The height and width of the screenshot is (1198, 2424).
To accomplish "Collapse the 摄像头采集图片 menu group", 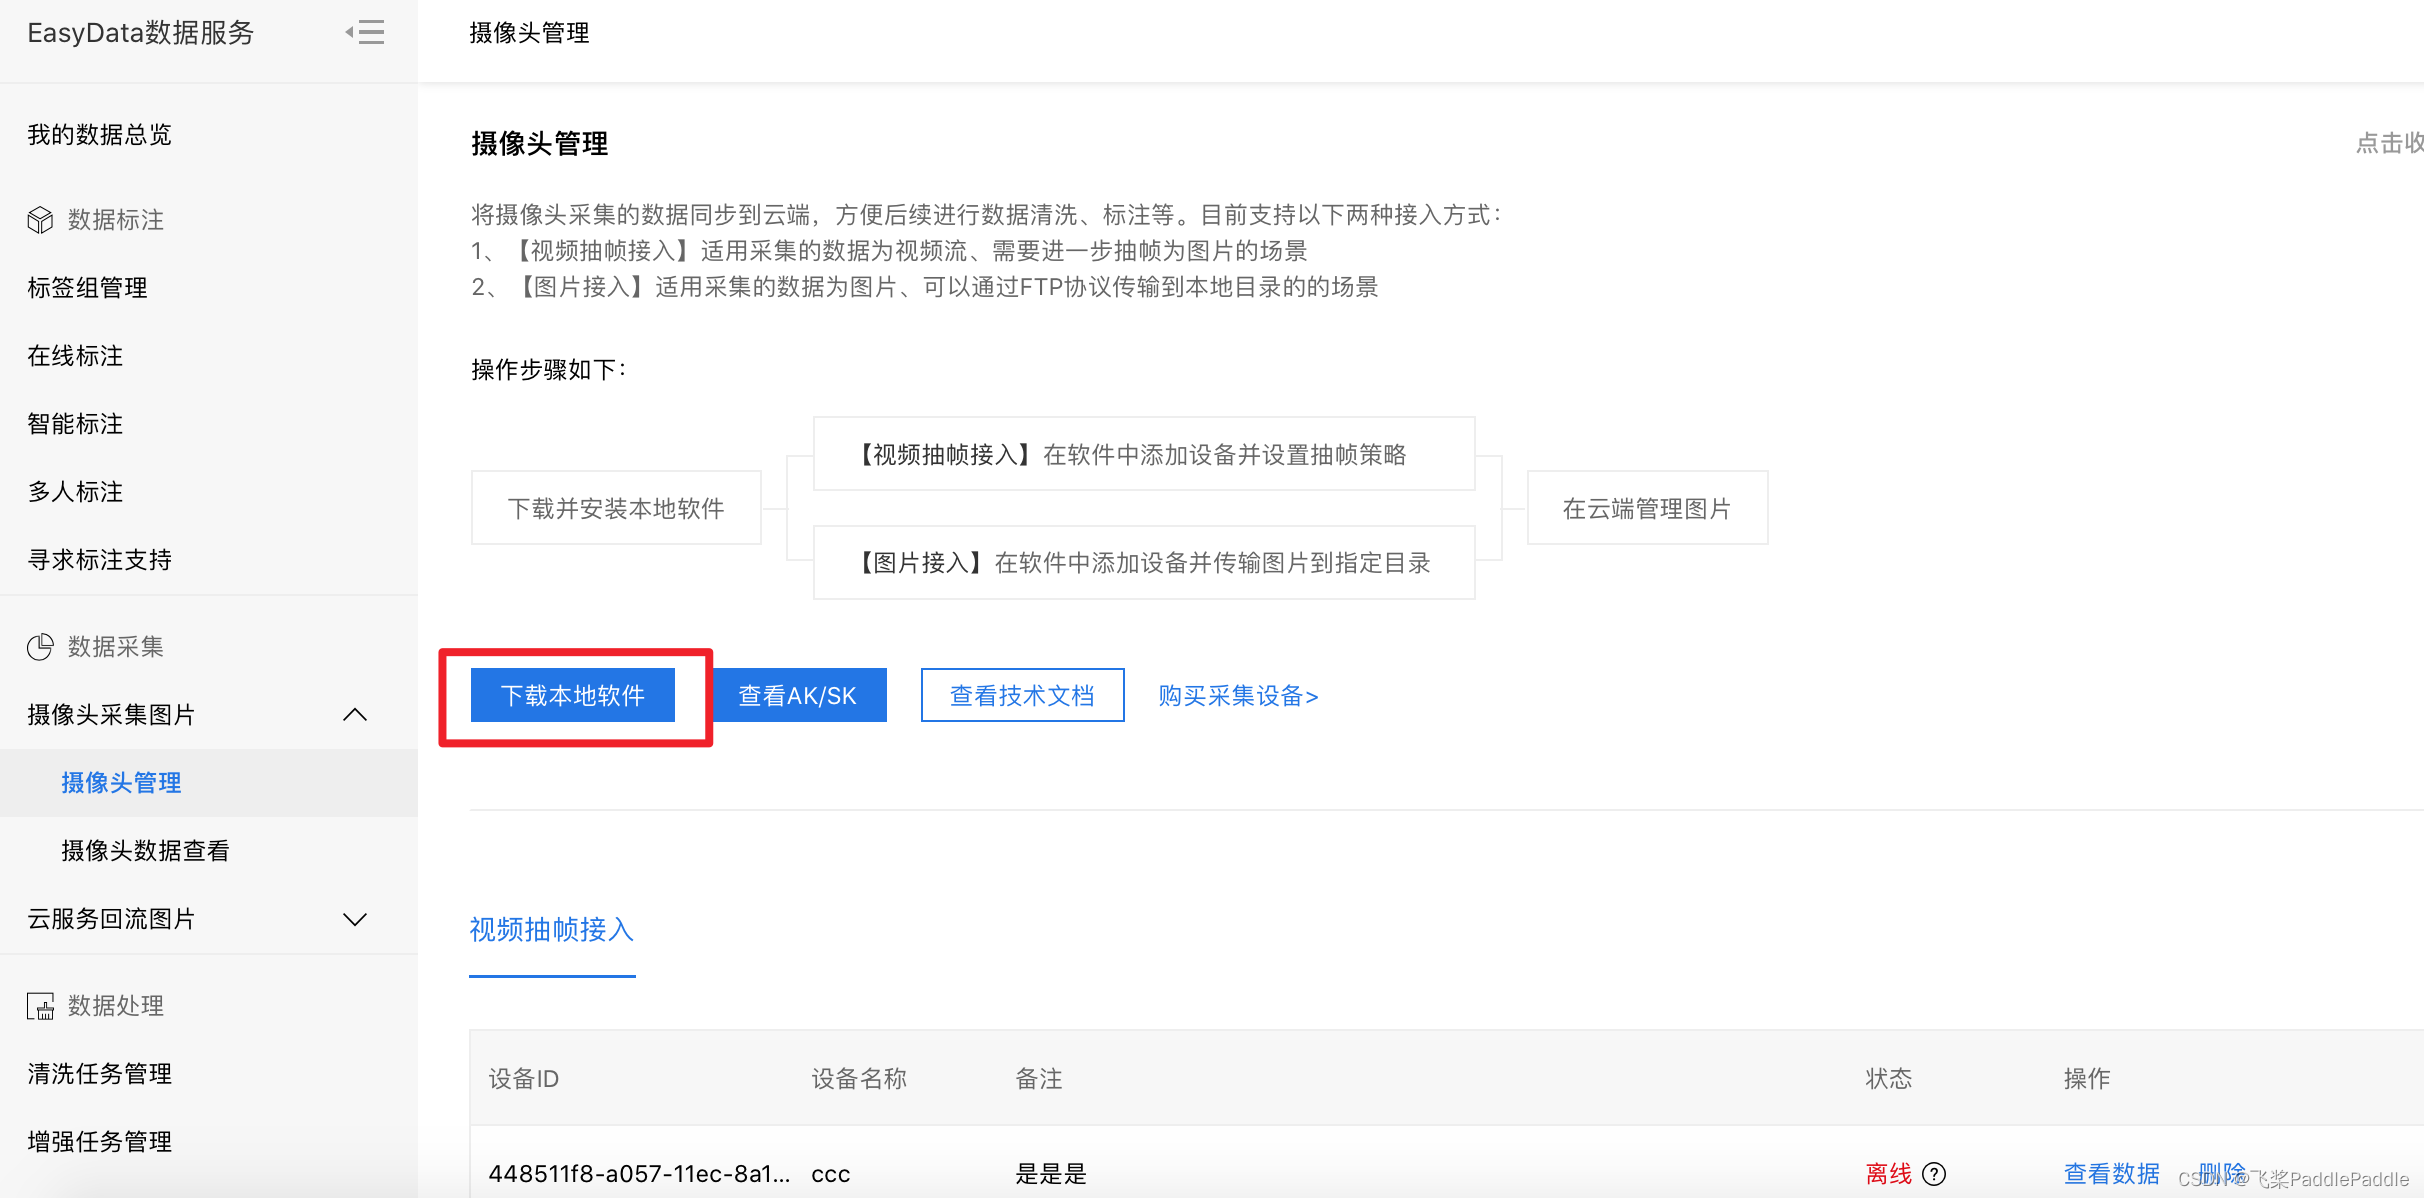I will tap(355, 715).
